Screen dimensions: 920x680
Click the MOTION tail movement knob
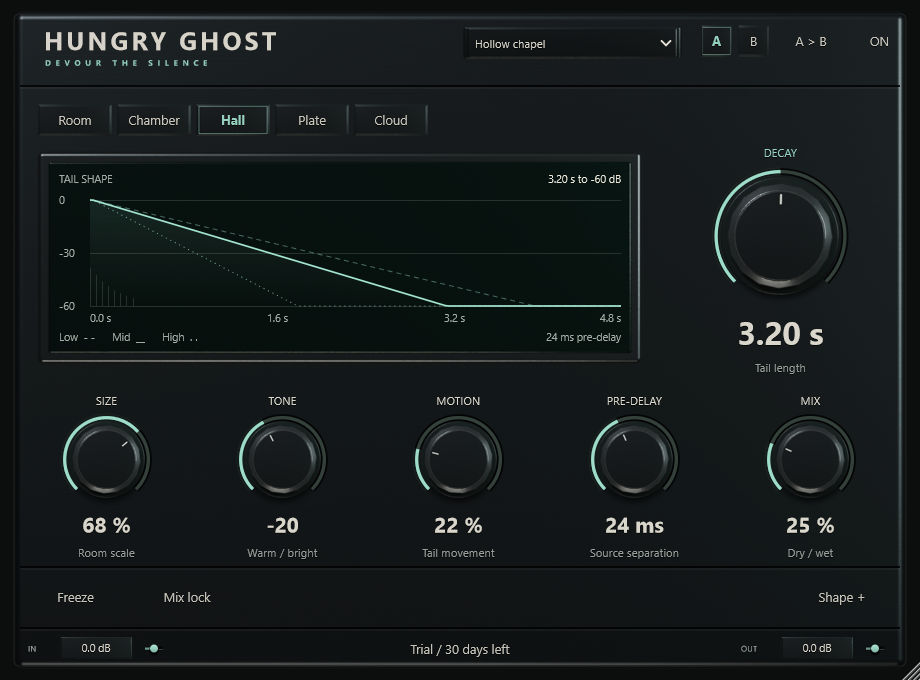[x=458, y=458]
